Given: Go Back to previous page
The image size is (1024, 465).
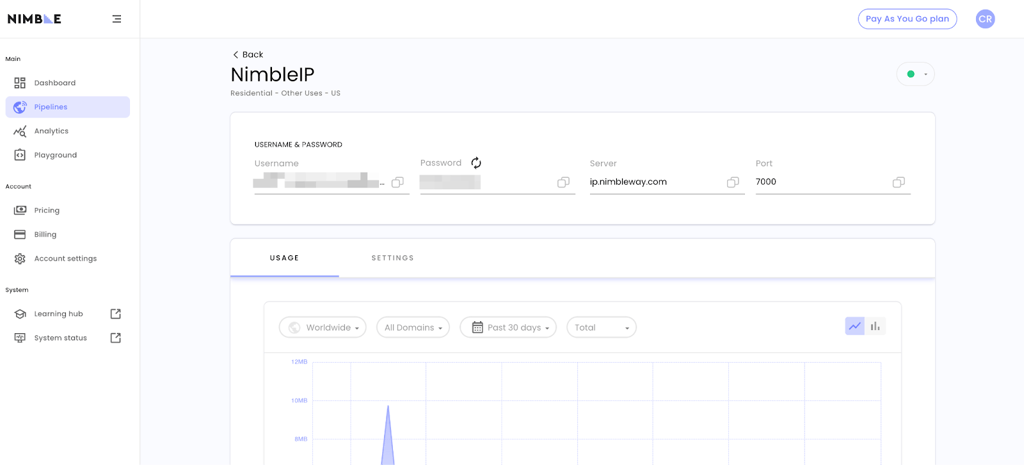Looking at the screenshot, I should [248, 55].
